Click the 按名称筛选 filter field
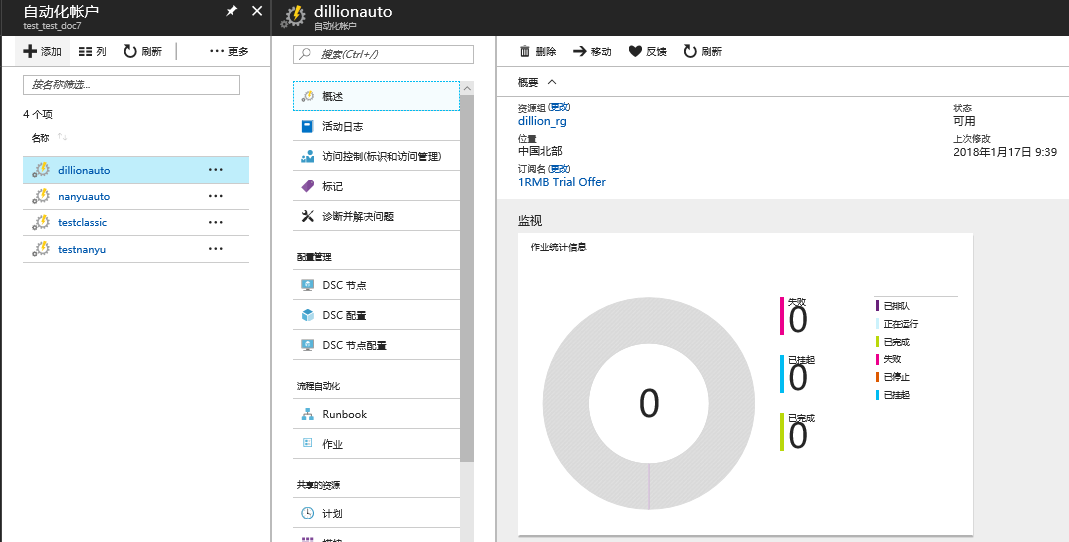The height and width of the screenshot is (542, 1069). click(x=131, y=85)
